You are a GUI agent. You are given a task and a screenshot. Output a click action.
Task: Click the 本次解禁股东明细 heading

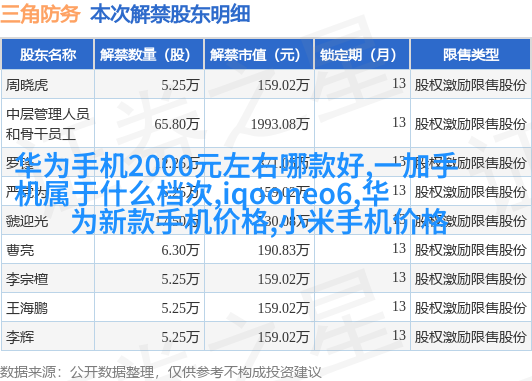(x=170, y=14)
